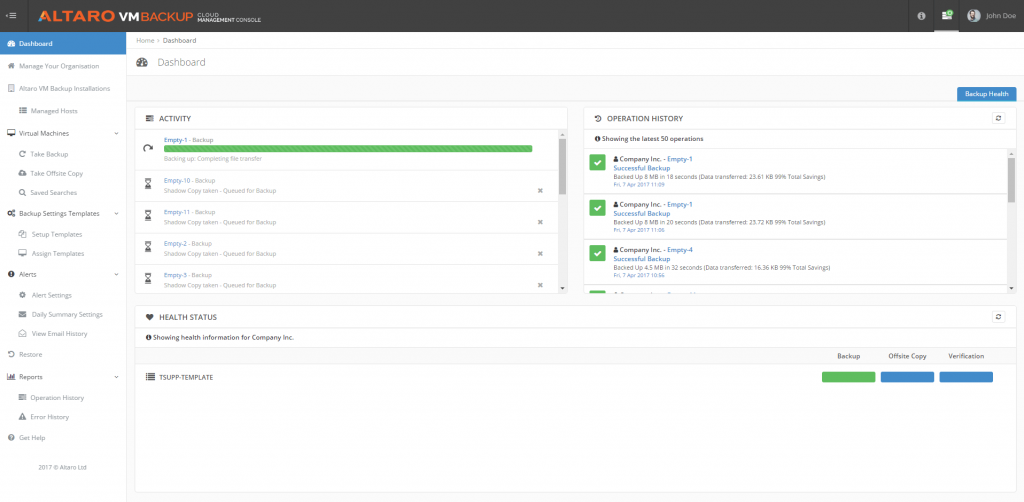Viewport: 1024px width, 502px height.
Task: Cancel the queued Empty-11 backup
Action: pyautogui.click(x=540, y=222)
